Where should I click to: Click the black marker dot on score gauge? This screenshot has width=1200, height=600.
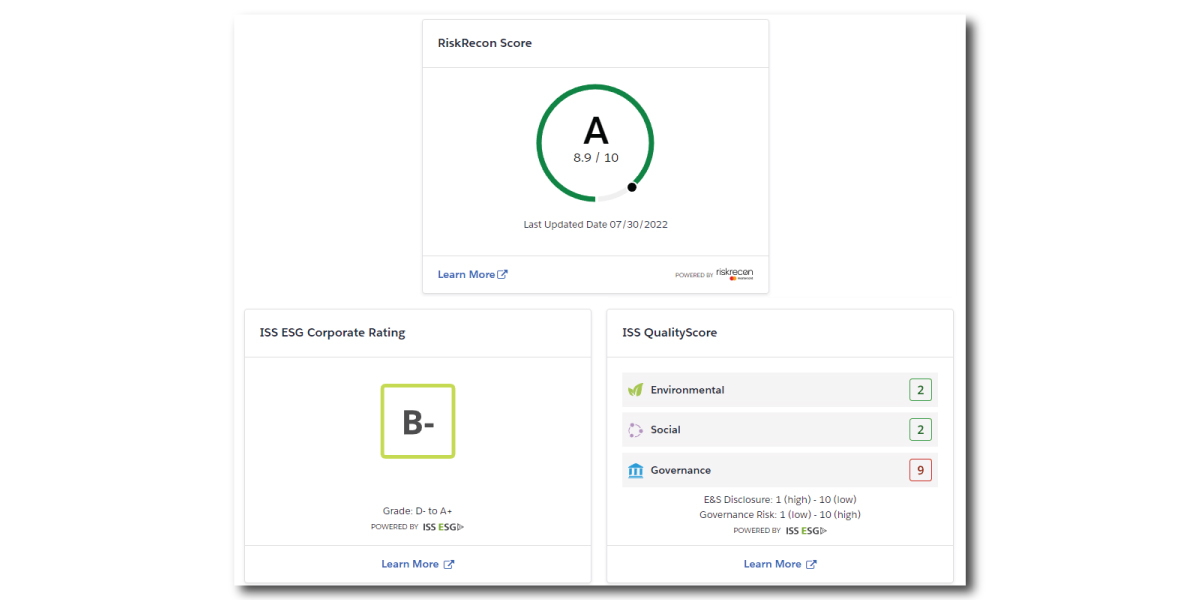(x=632, y=187)
